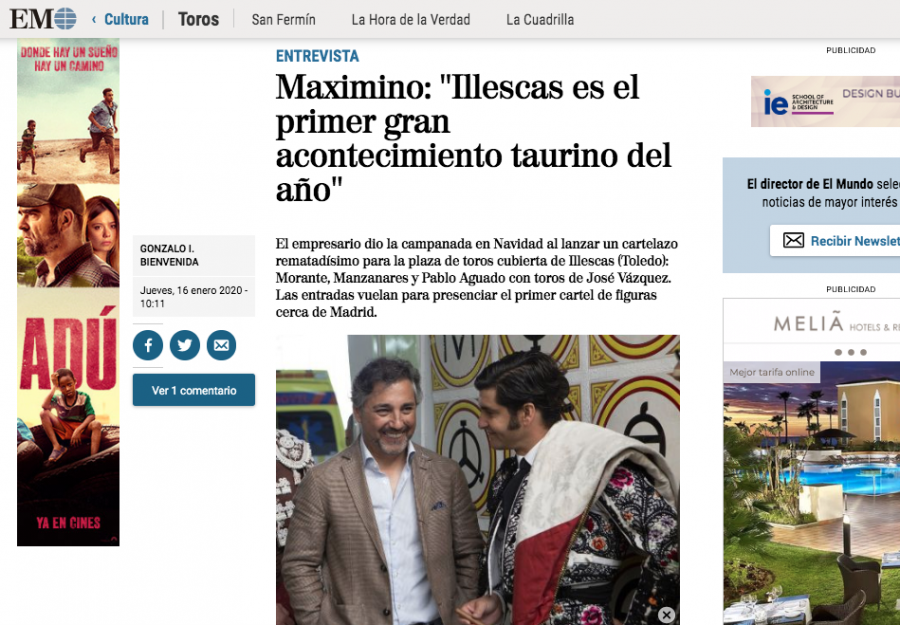Image resolution: width=900 pixels, height=625 pixels.
Task: Click Recibir Newsletter button
Action: [x=835, y=240]
